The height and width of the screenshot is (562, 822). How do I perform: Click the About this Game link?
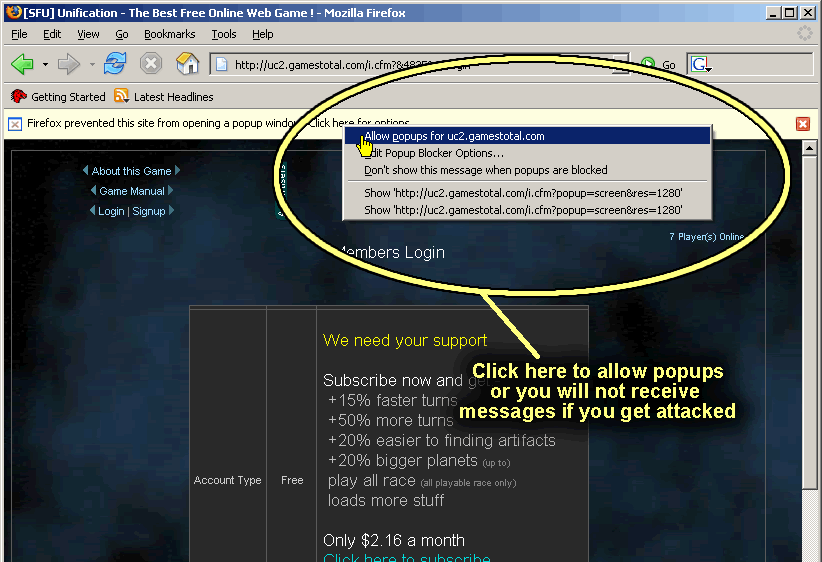(131, 171)
